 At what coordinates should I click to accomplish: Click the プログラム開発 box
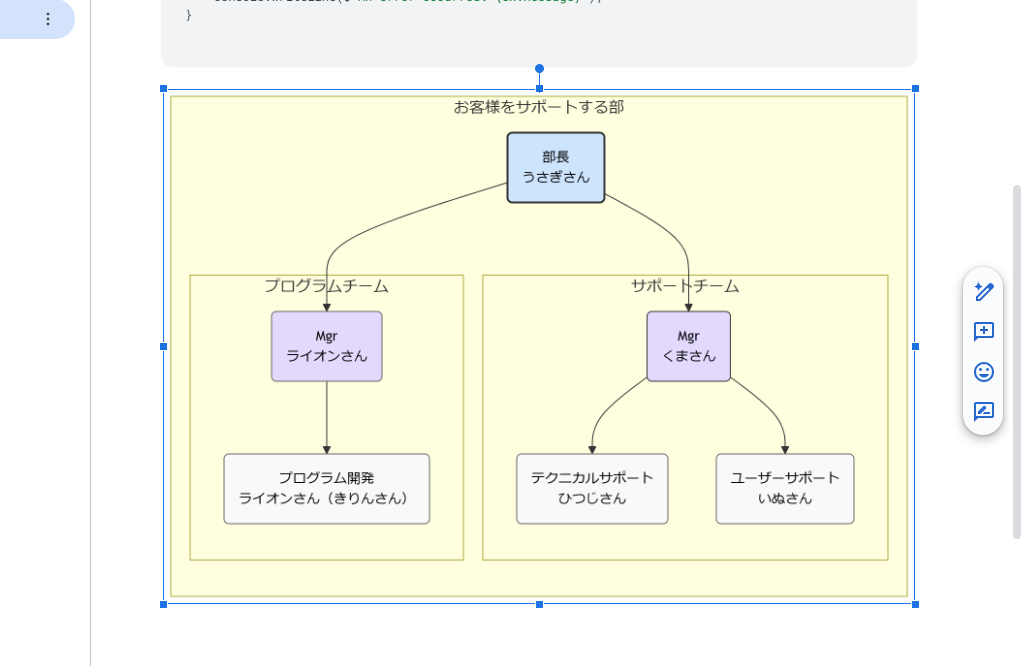[x=327, y=489]
